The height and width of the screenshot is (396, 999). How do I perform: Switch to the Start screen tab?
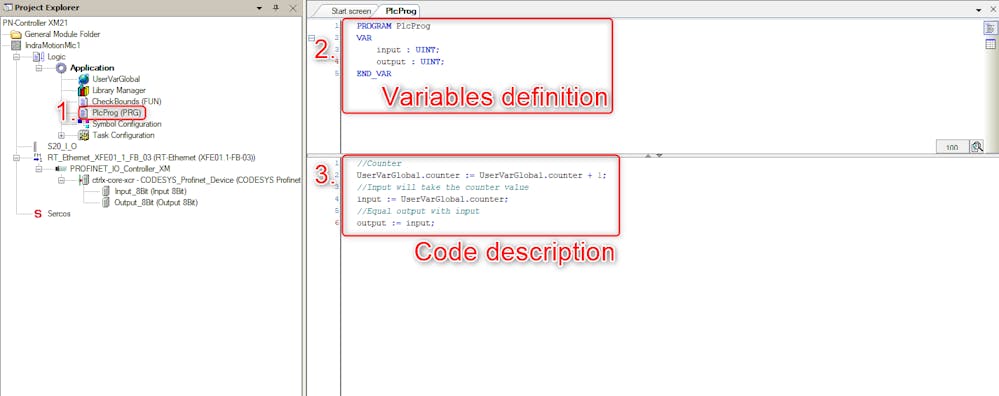pyautogui.click(x=350, y=11)
